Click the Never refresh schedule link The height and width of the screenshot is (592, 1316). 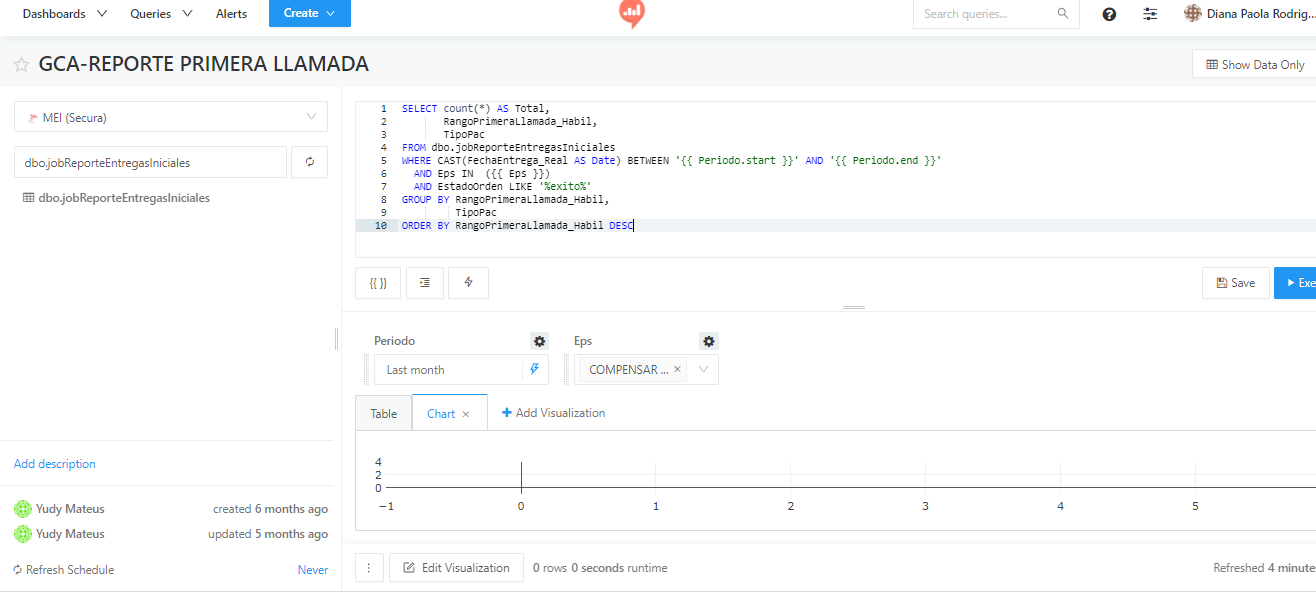313,570
